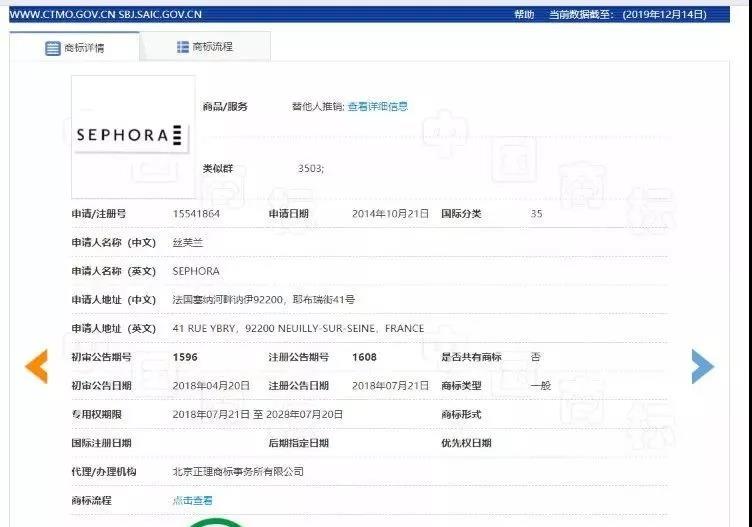Click the 后期指定日期 label
The image size is (752, 527).
click(x=298, y=443)
